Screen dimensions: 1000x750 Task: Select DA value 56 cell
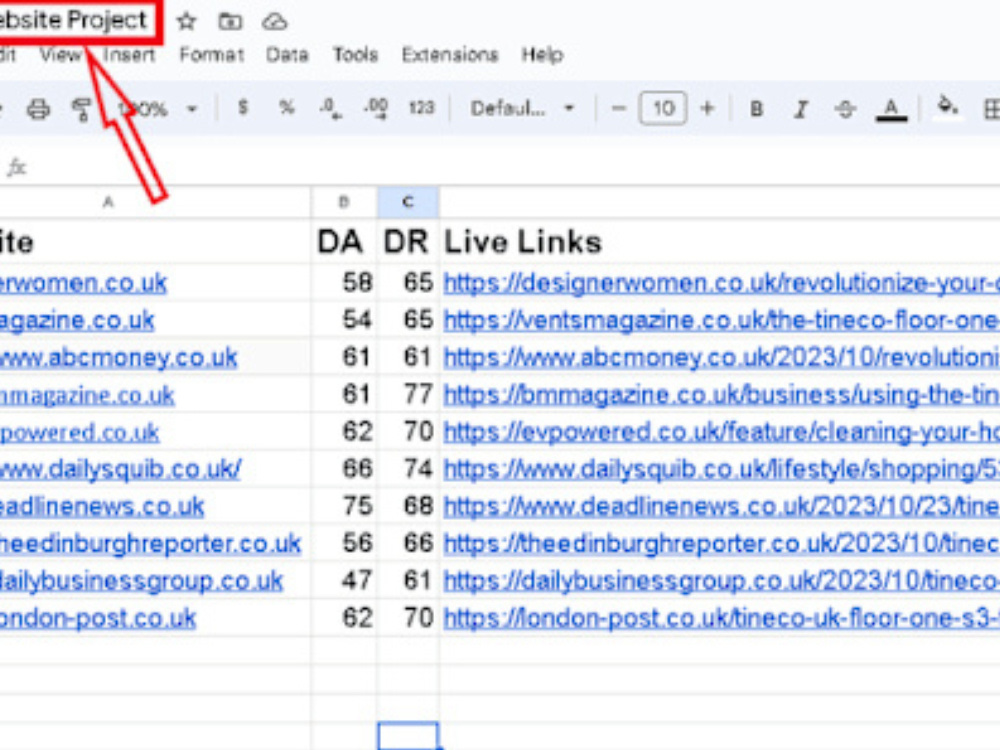tap(344, 543)
